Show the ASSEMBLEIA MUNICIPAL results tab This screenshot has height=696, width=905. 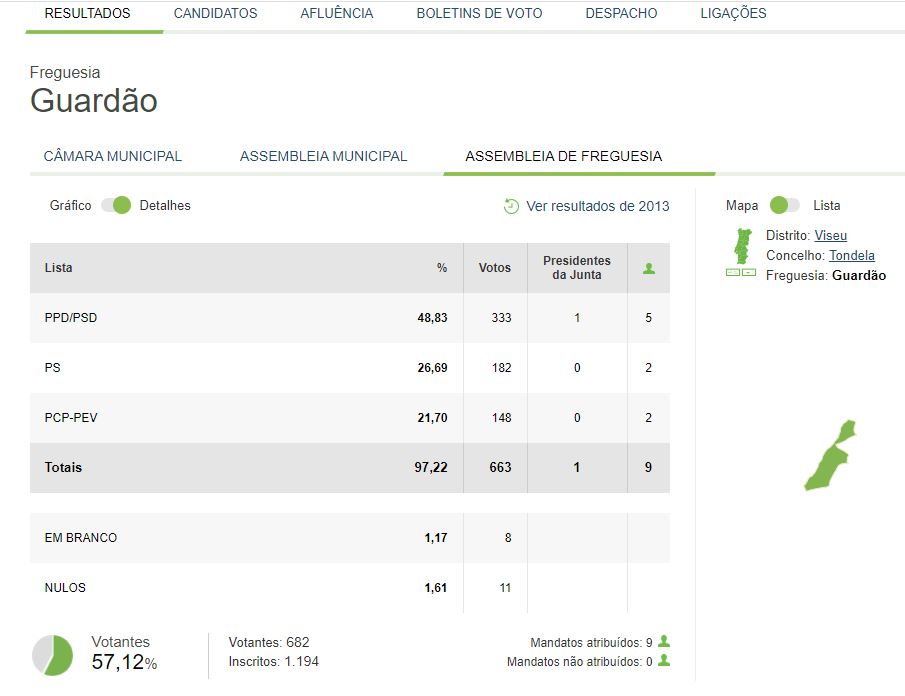323,156
